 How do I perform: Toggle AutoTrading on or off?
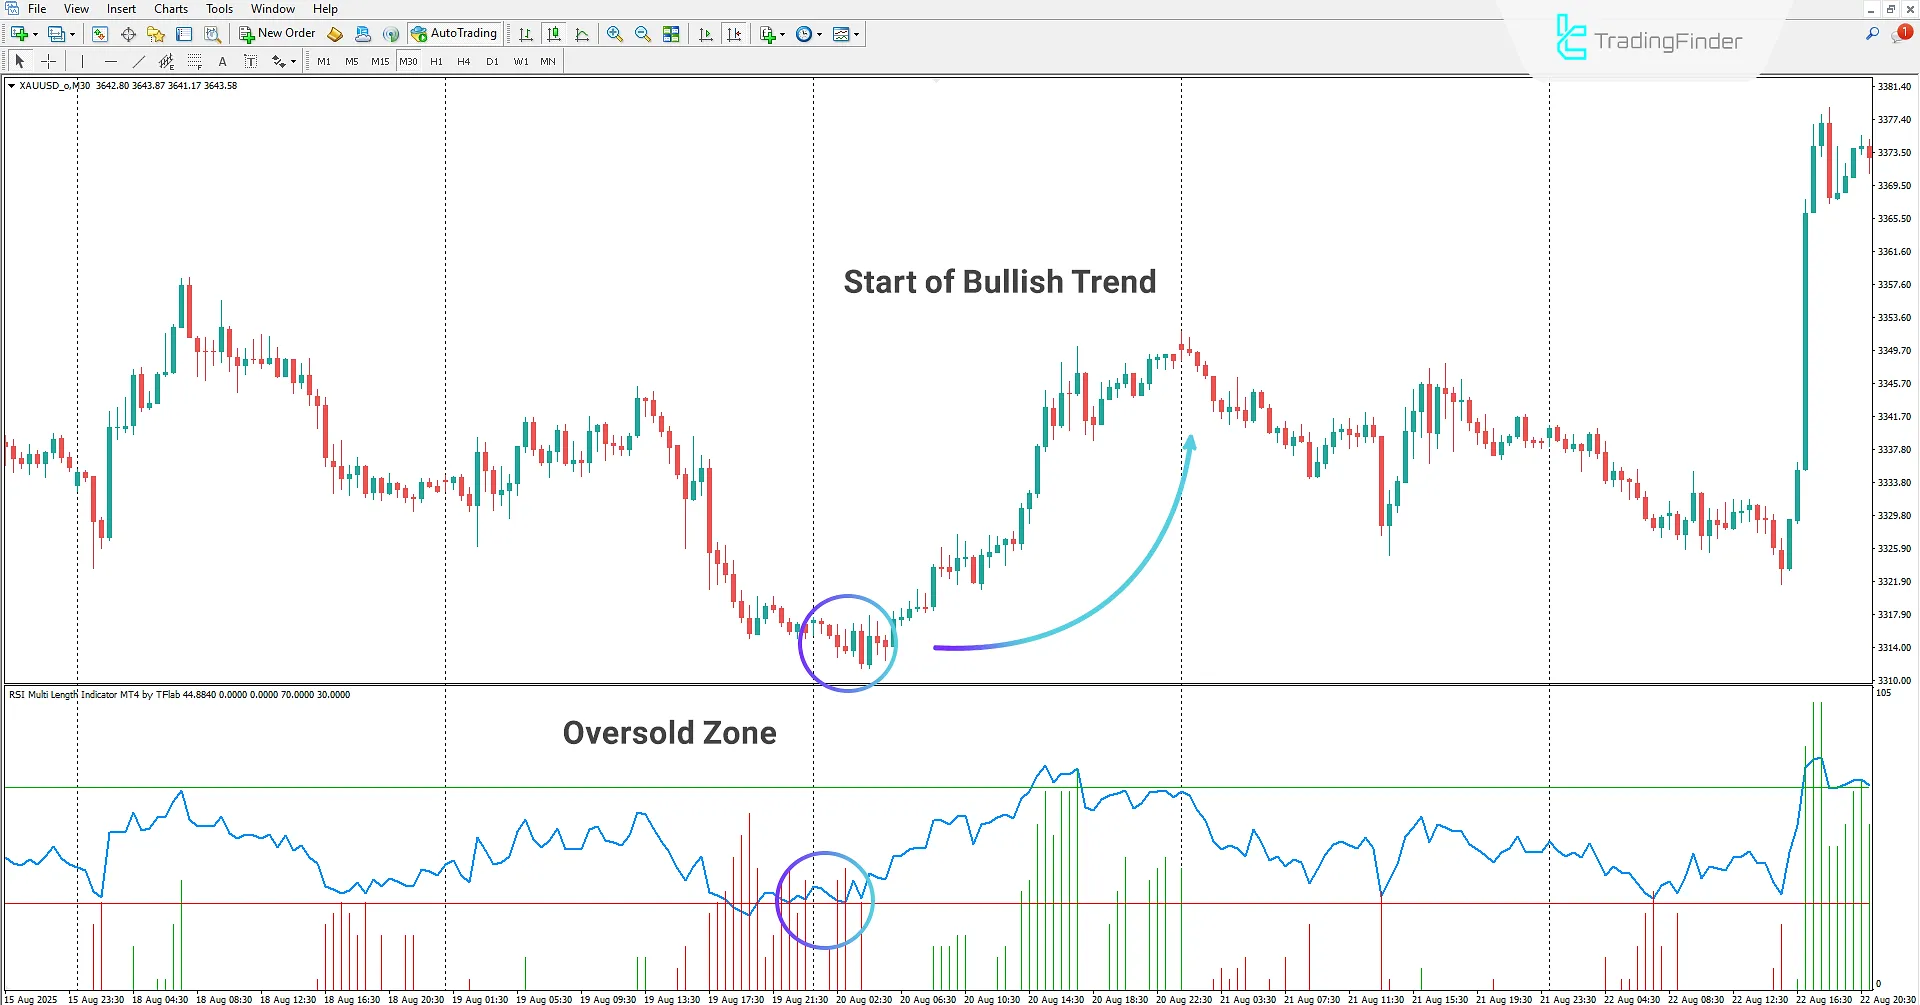point(455,32)
